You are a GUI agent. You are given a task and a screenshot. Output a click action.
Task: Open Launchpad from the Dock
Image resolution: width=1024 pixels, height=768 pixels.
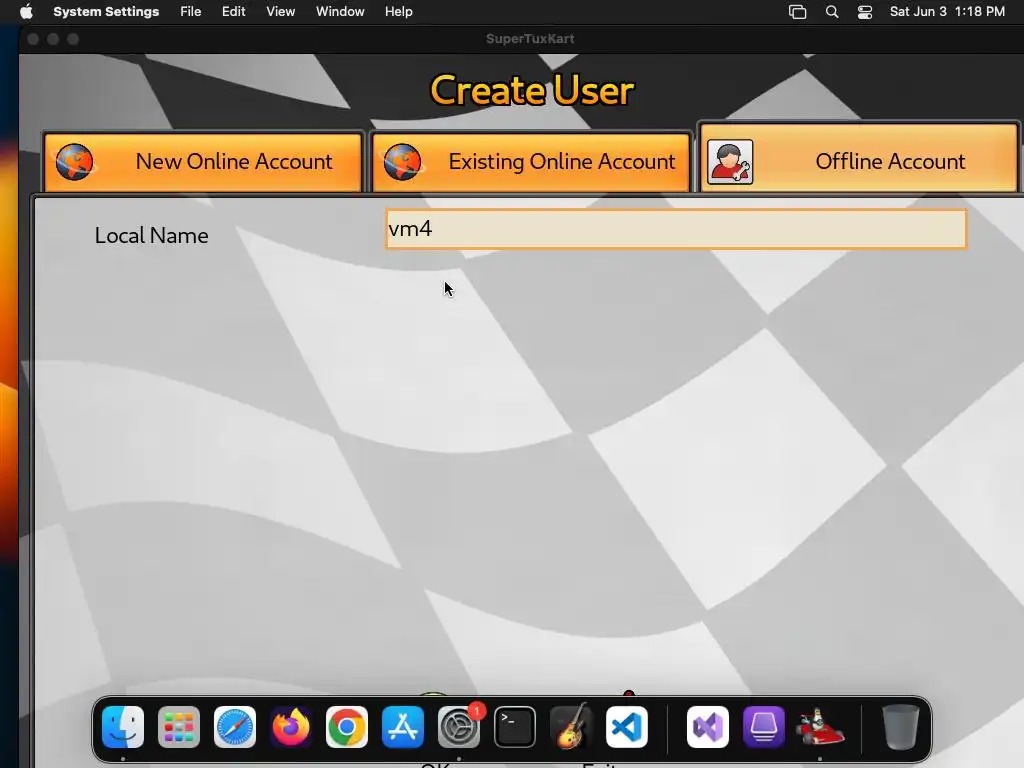[179, 727]
